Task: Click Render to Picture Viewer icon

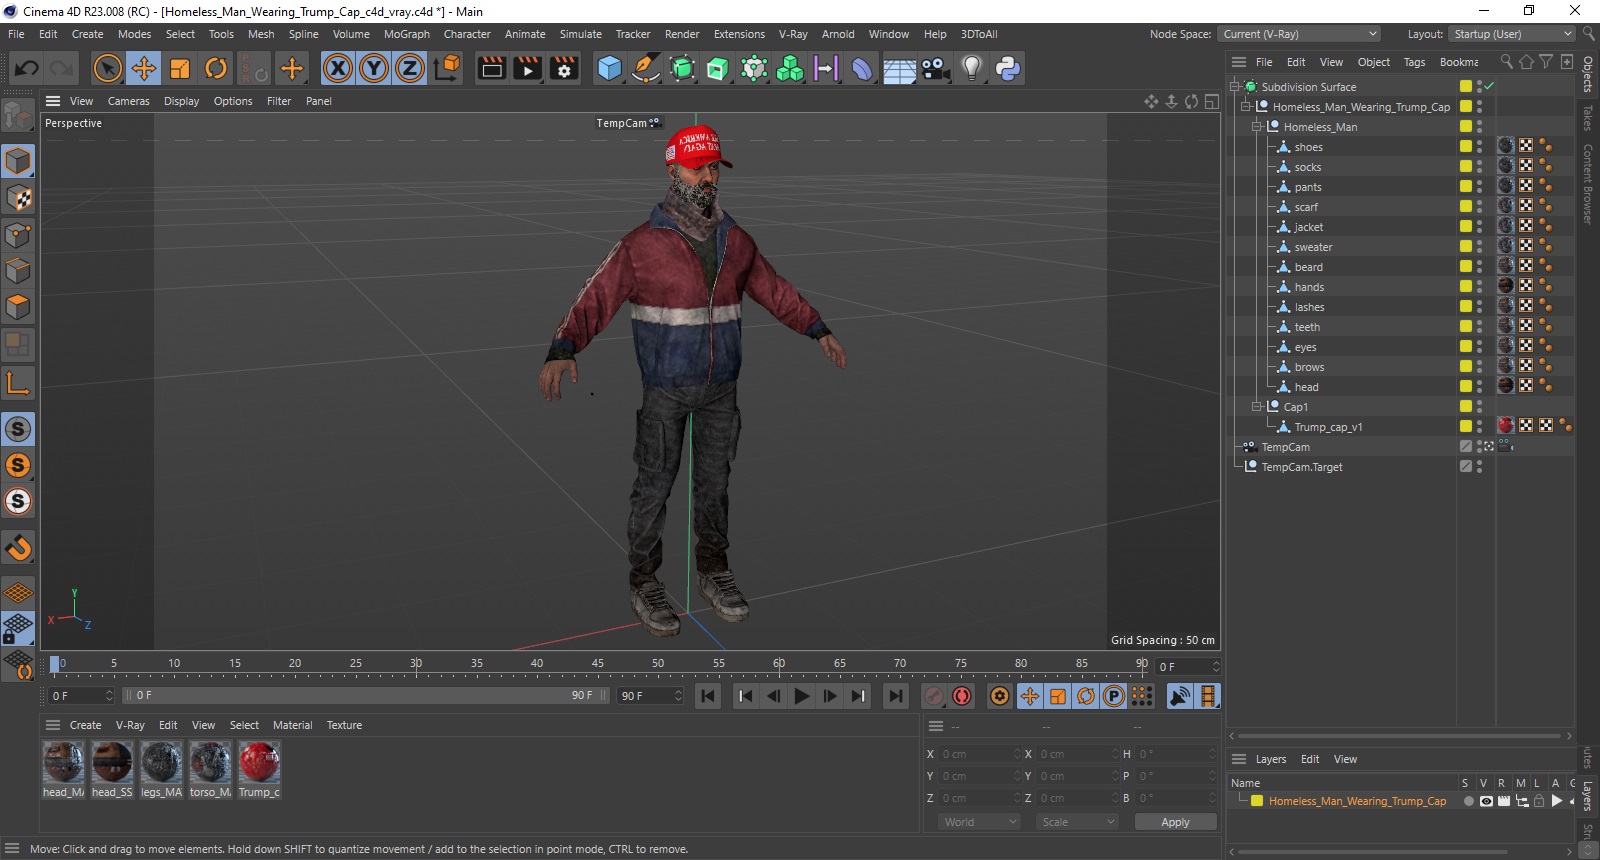Action: (527, 68)
